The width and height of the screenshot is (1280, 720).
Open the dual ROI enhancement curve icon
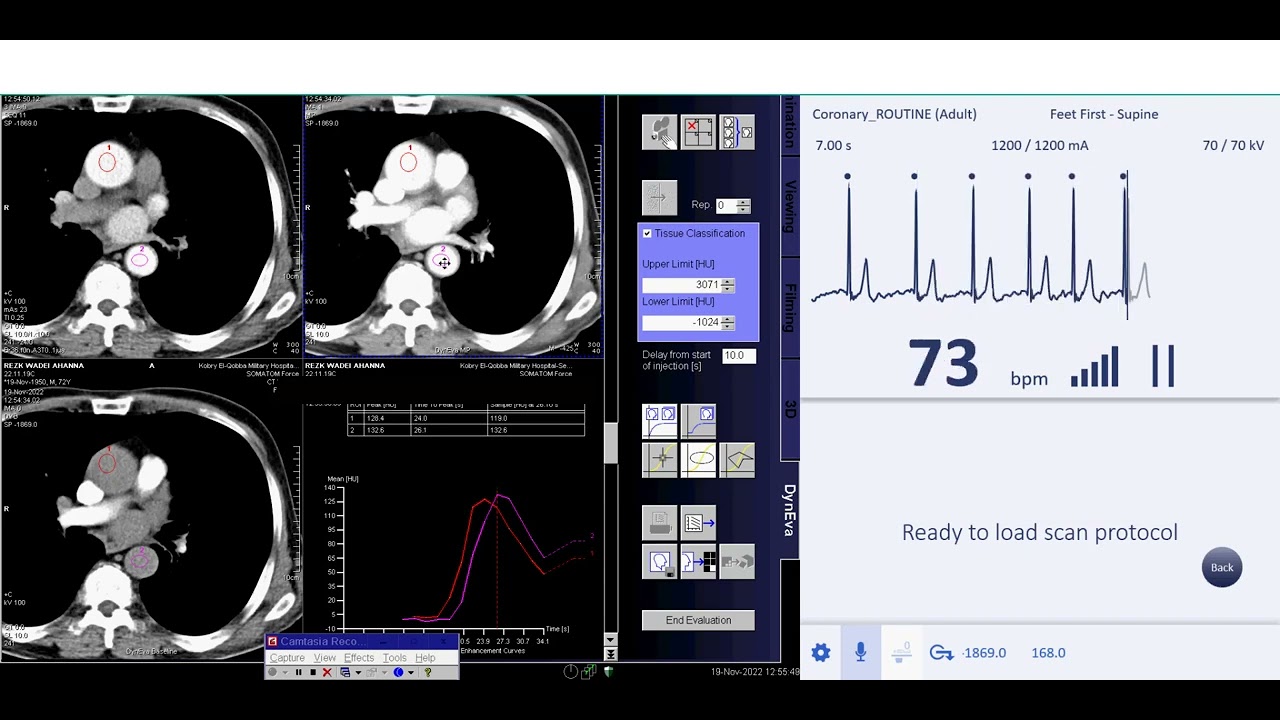click(x=660, y=421)
